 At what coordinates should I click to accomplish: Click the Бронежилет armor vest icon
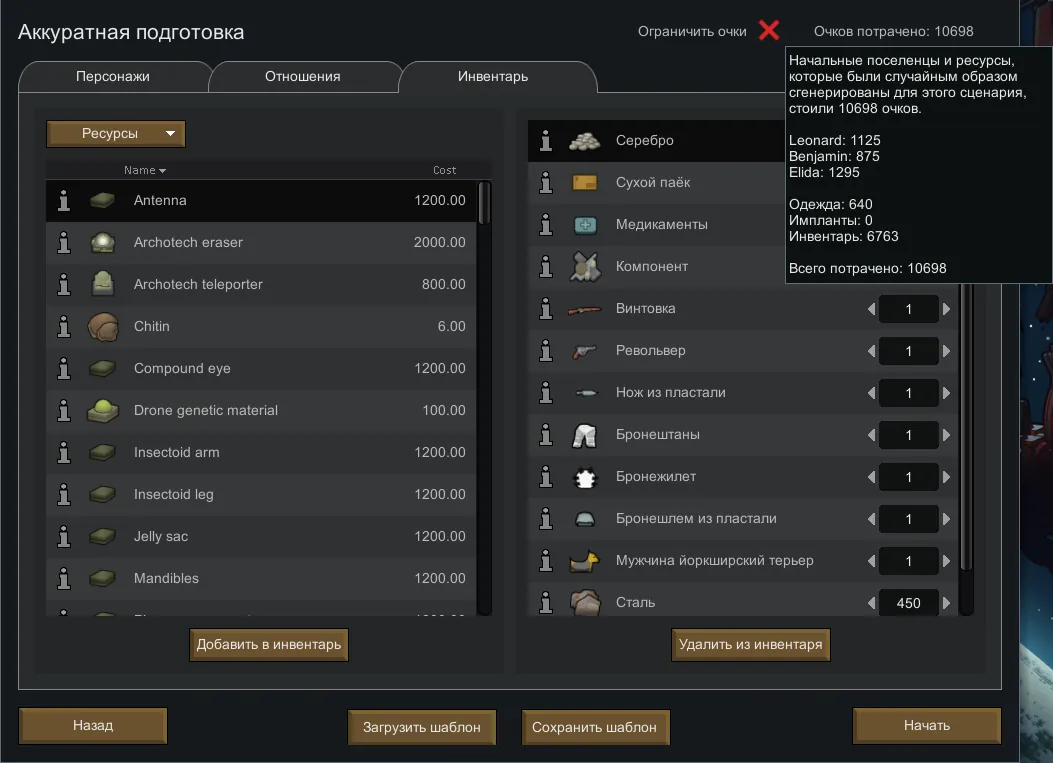pos(585,477)
